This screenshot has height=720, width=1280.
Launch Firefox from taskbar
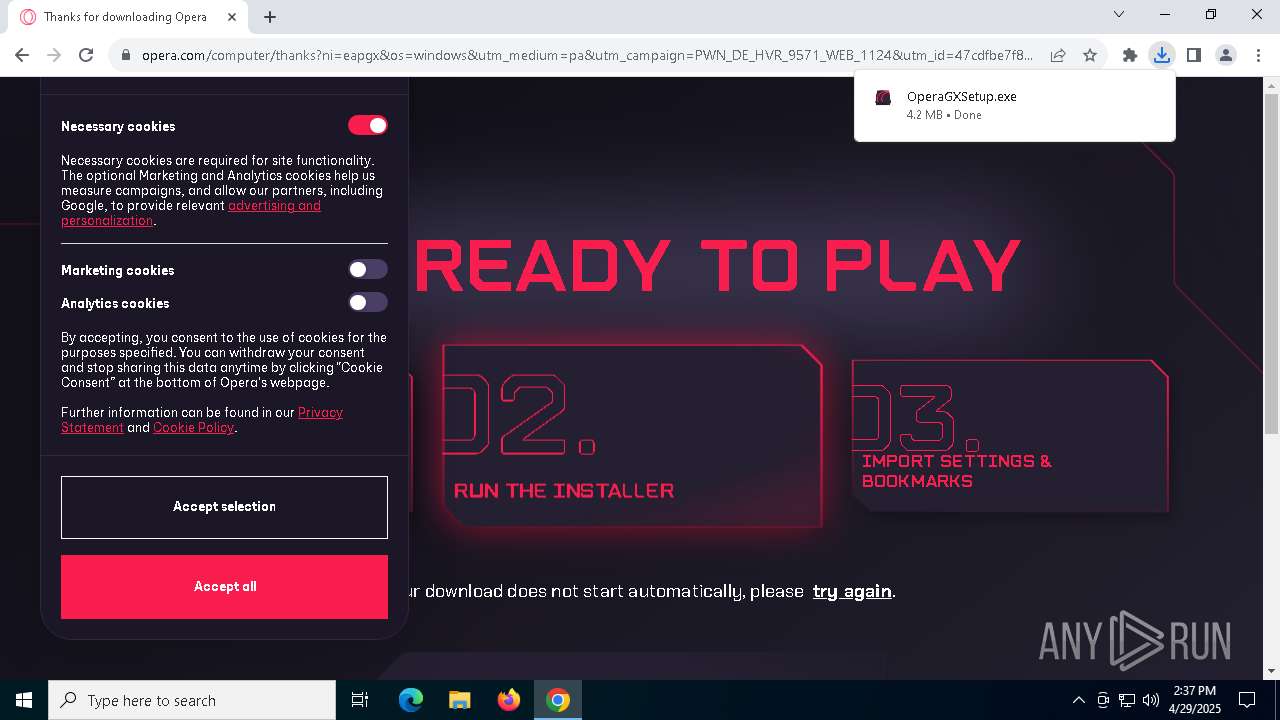point(509,700)
